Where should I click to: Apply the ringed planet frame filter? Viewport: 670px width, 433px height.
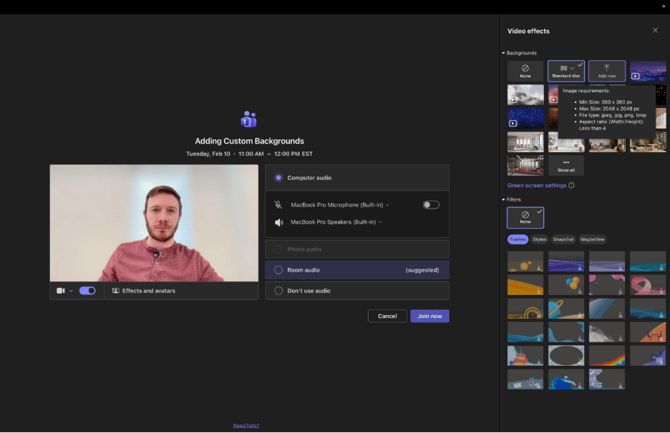pyautogui.click(x=566, y=309)
